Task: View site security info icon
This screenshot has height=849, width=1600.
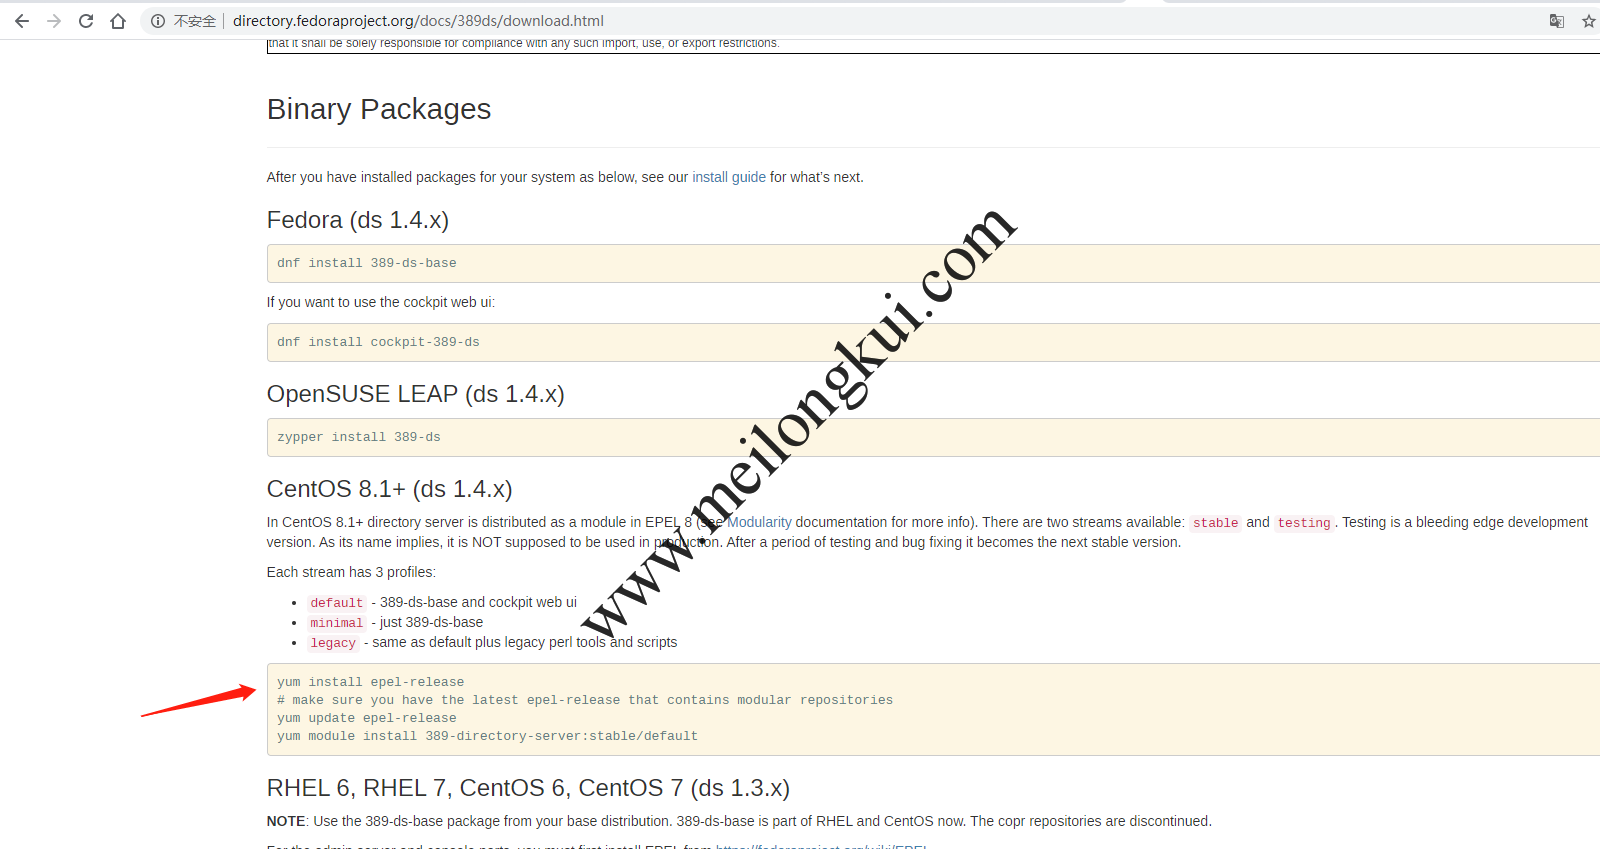Action: click(x=158, y=21)
